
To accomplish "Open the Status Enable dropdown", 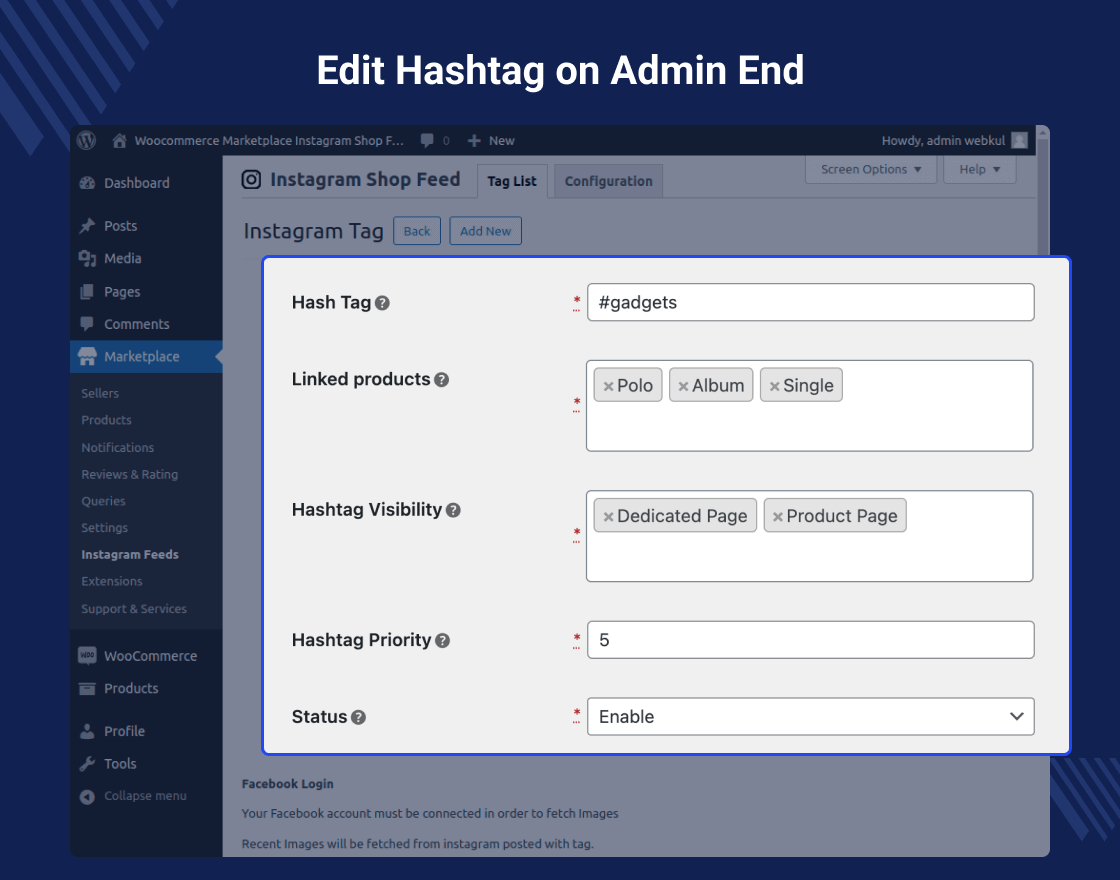I will pyautogui.click(x=810, y=716).
